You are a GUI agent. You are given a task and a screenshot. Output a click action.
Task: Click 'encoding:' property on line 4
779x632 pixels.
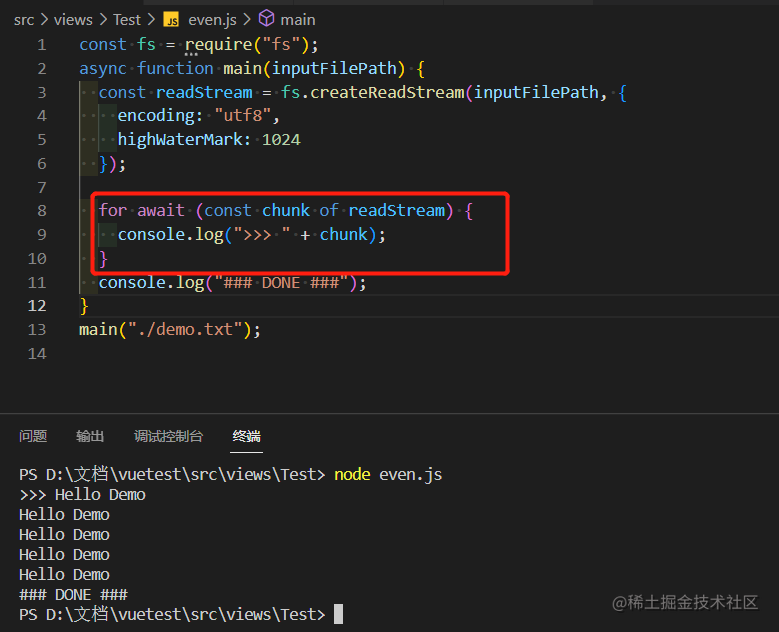160,116
